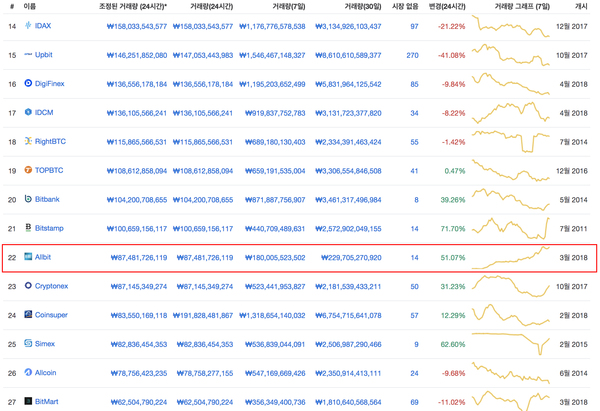
Task: Click Simex change value 62.60%
Action: click(453, 344)
